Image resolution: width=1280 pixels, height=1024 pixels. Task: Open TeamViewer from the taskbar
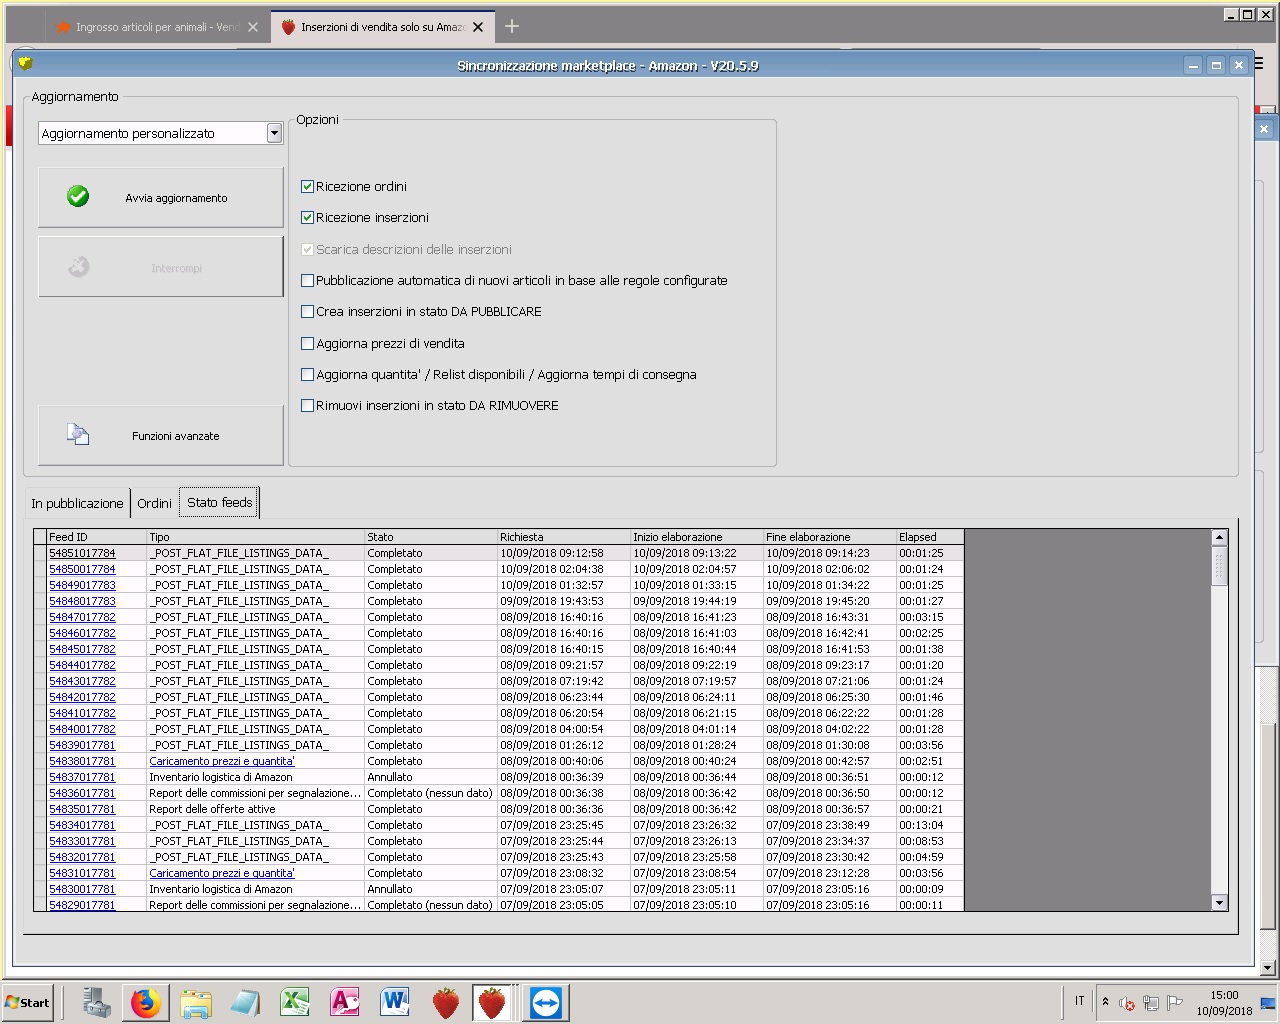pos(546,1003)
